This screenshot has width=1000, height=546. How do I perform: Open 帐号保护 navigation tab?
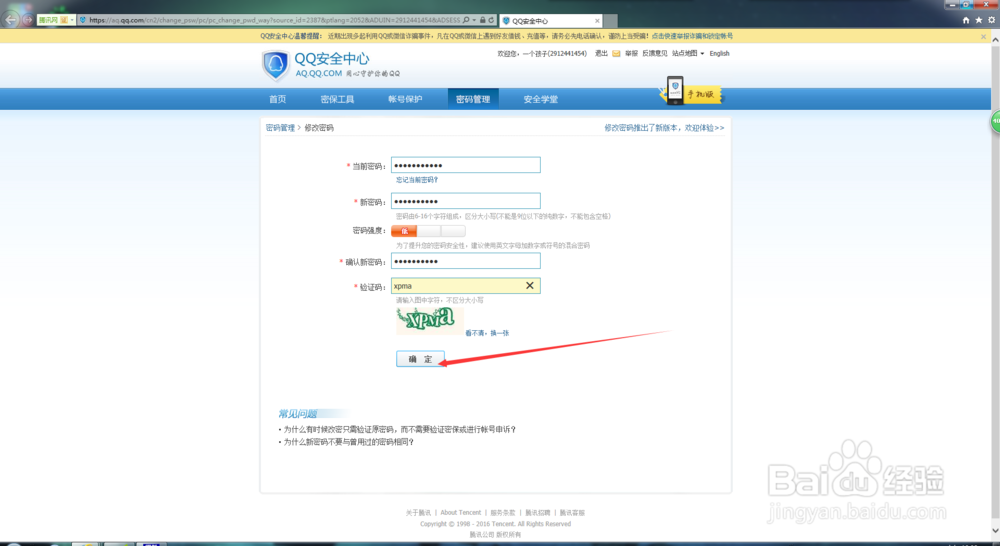[405, 99]
